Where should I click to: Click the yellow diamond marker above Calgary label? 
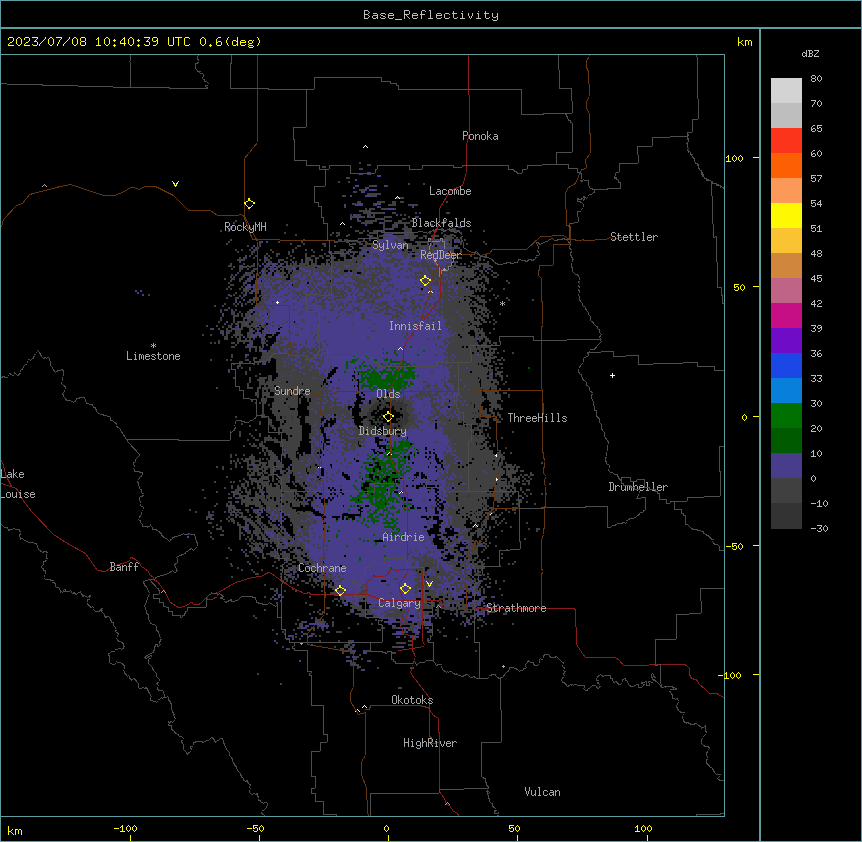click(405, 589)
